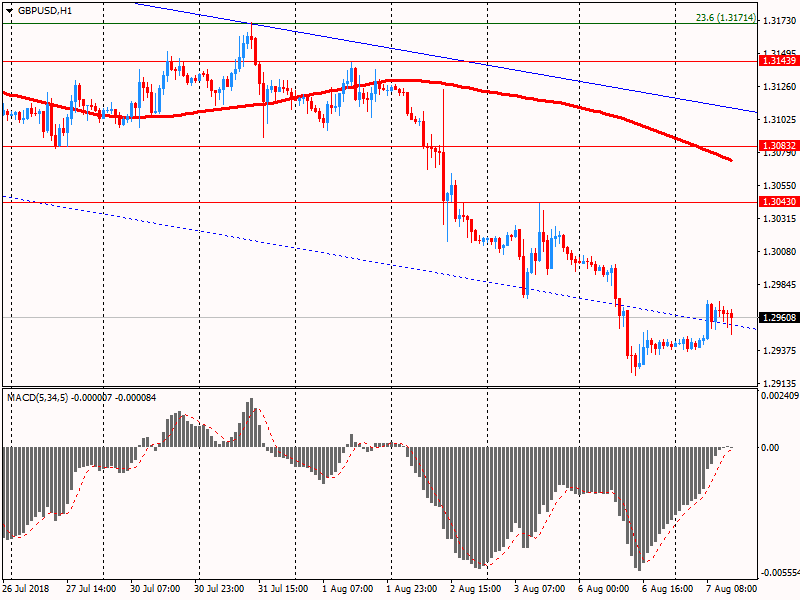Viewport: 800px width, 600px height.
Task: Click the 7 Aug 08:00 time label
Action: pyautogui.click(x=732, y=588)
